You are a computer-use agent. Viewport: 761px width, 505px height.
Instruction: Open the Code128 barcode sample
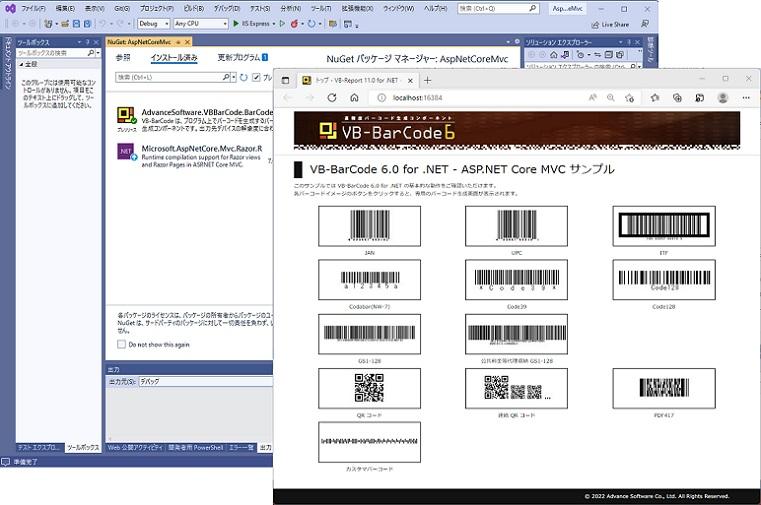(x=663, y=280)
